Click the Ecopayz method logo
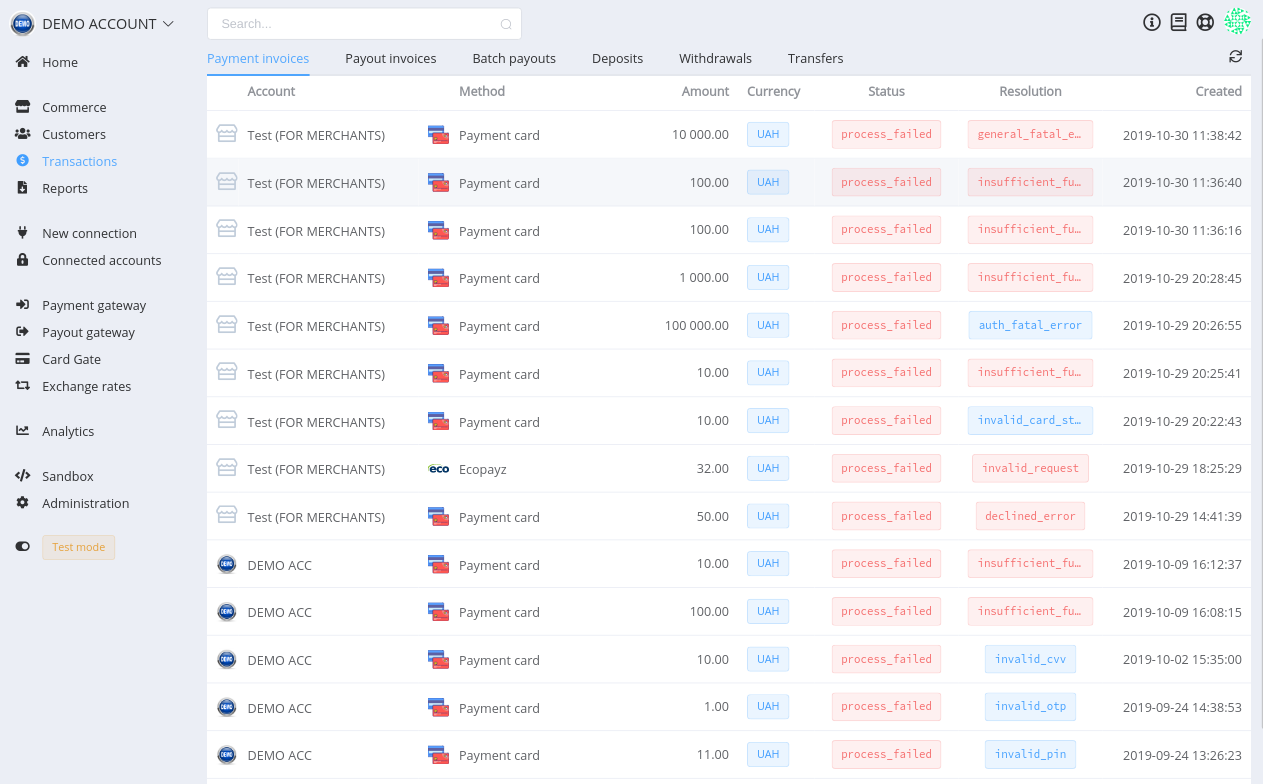Image resolution: width=1263 pixels, height=784 pixels. (438, 469)
